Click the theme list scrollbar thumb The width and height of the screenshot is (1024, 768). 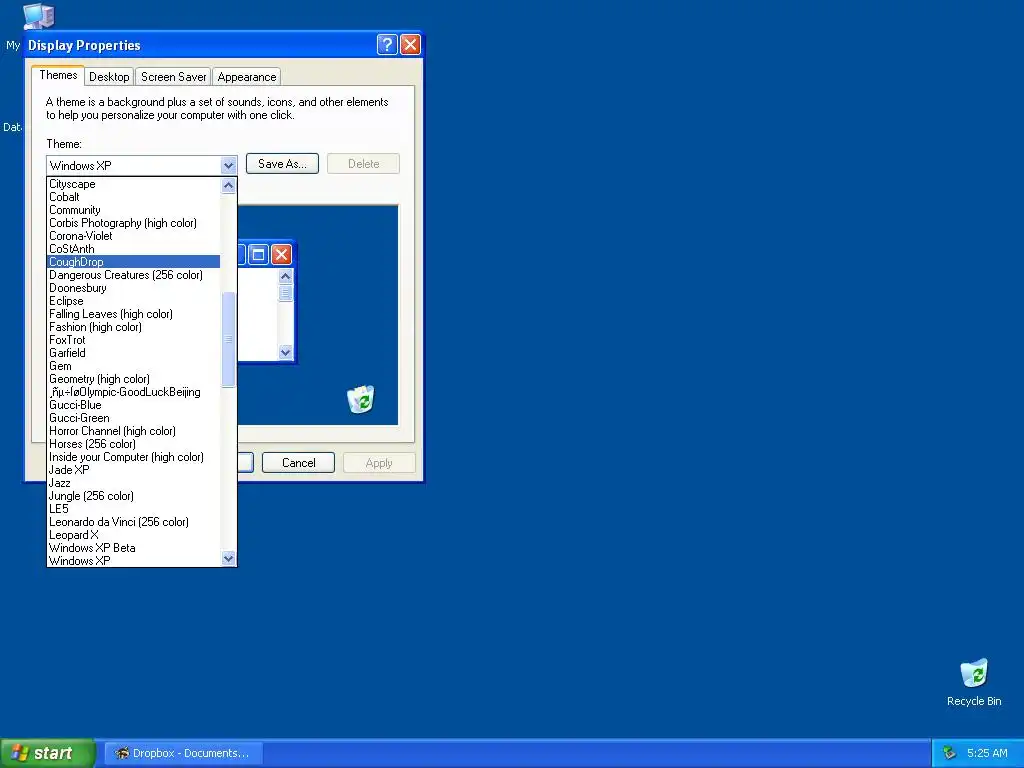click(228, 340)
